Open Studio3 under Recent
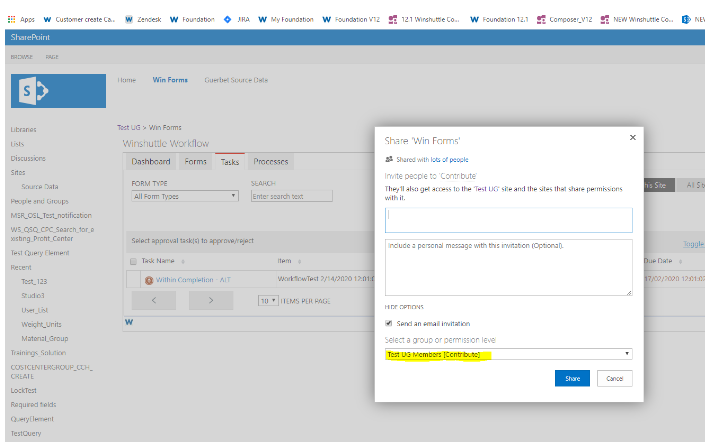This screenshot has width=712, height=447. pyautogui.click(x=33, y=296)
